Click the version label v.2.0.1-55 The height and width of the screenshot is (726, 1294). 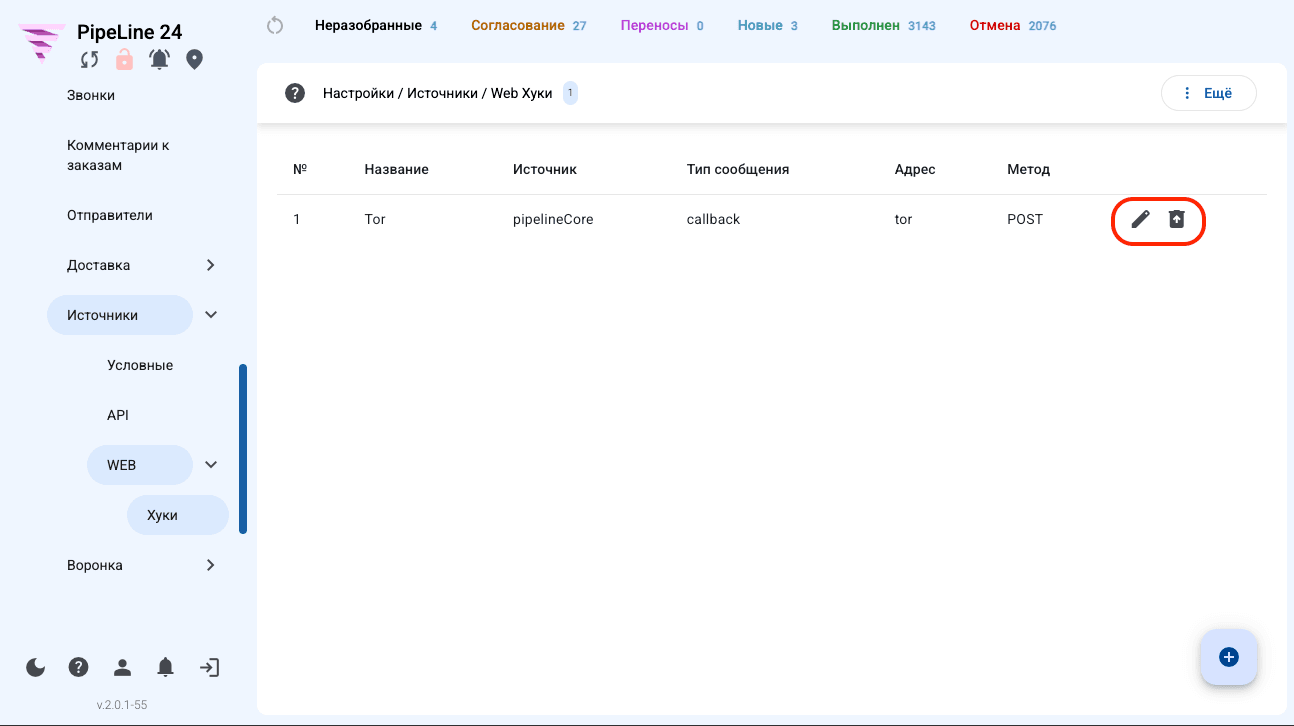122,705
